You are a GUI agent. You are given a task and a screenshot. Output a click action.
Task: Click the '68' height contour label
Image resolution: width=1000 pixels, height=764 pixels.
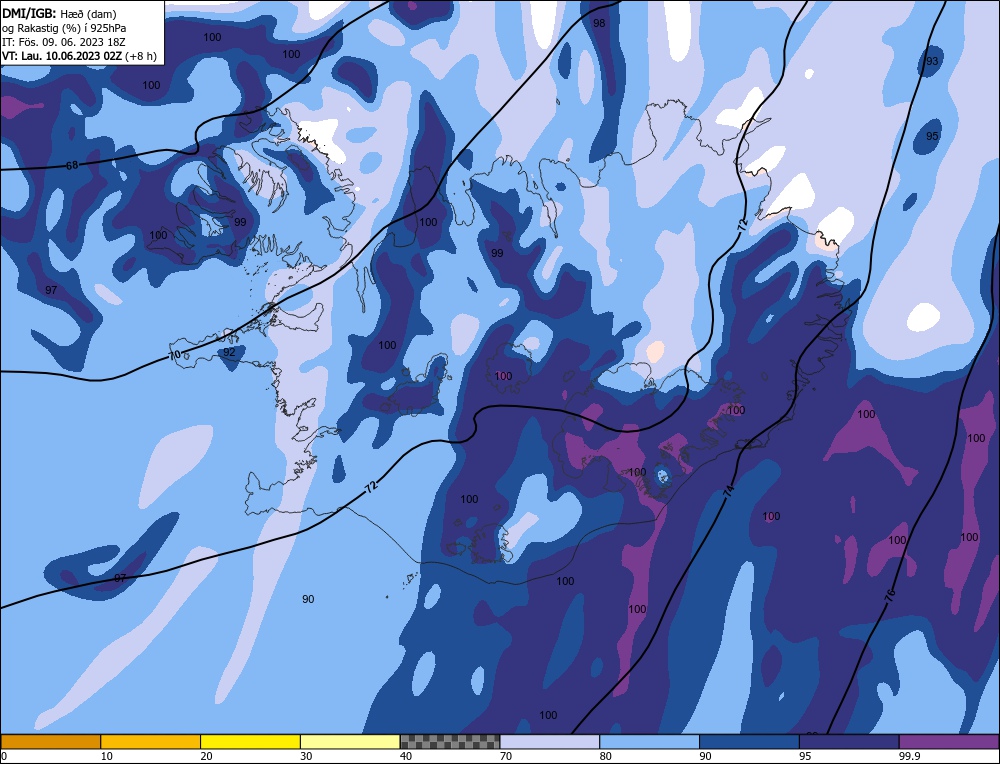coord(72,165)
